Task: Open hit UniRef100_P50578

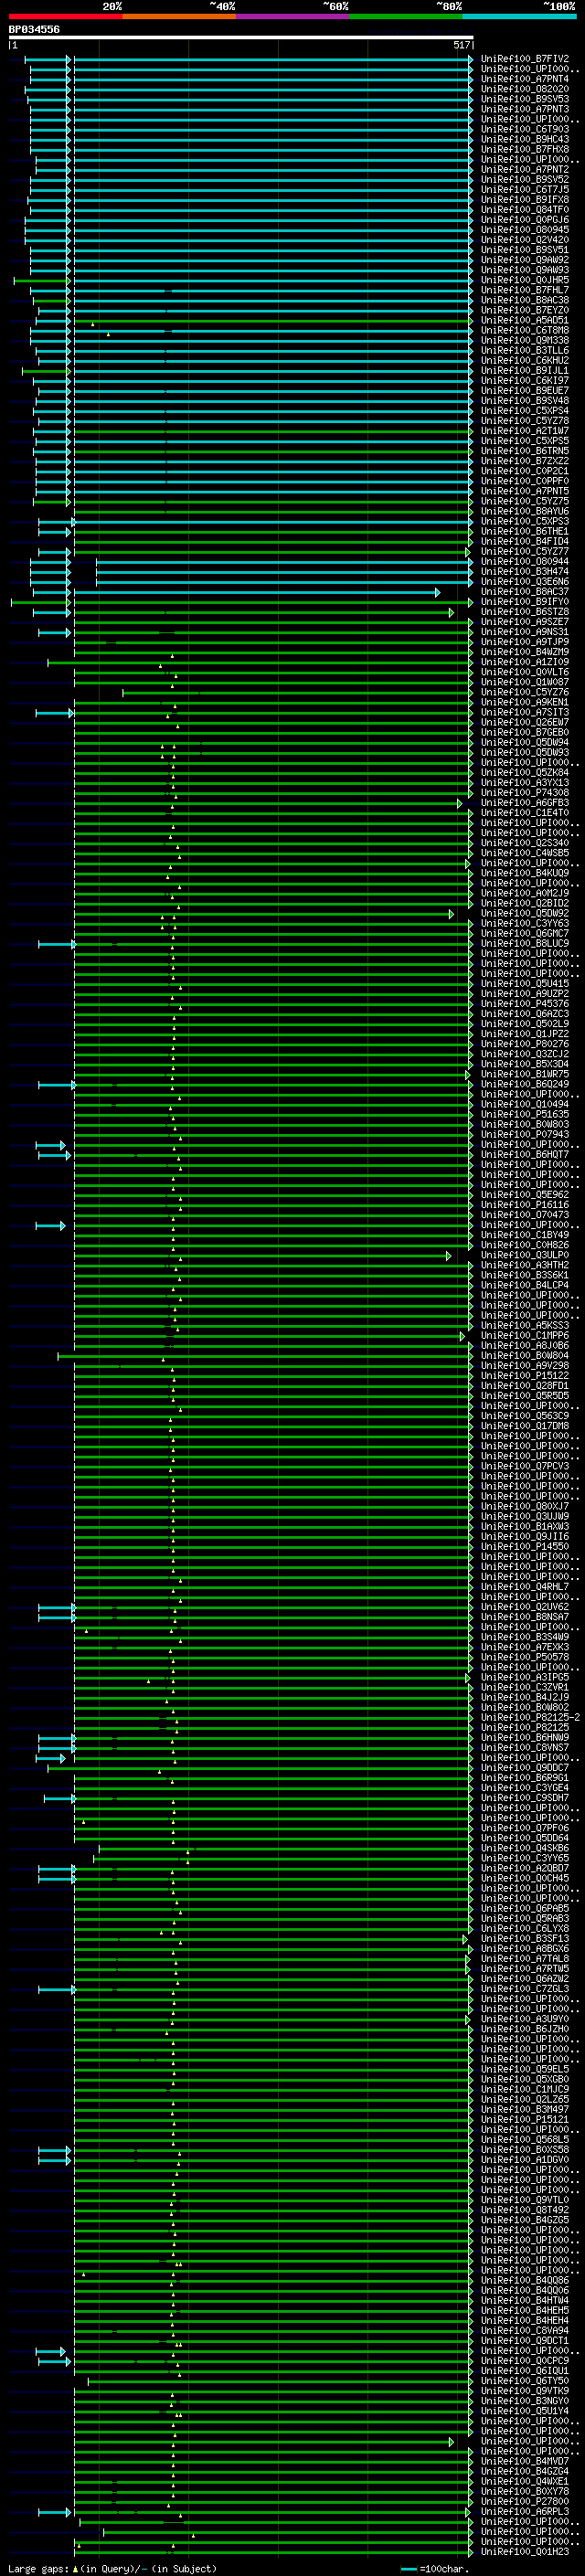Action: [x=525, y=1657]
